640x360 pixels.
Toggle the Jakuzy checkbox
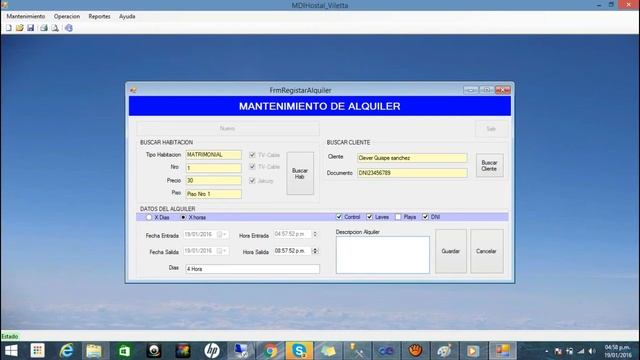(x=252, y=180)
